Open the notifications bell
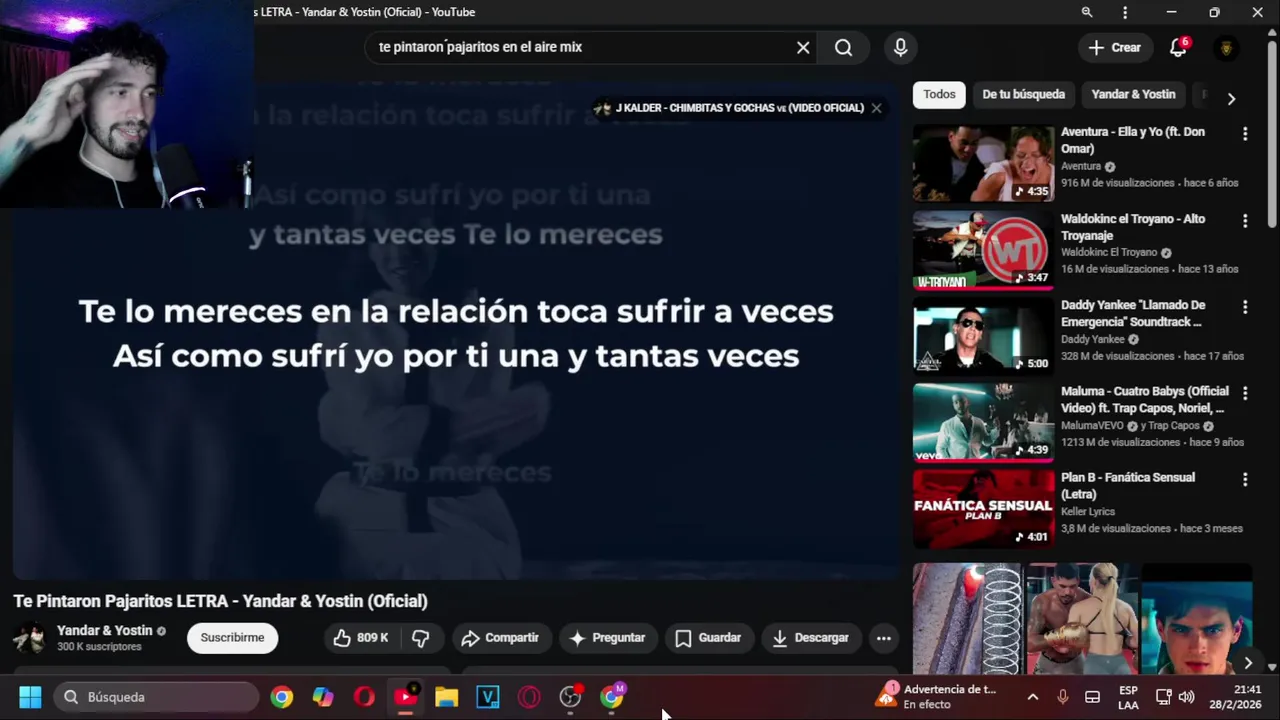The width and height of the screenshot is (1280, 720). coord(1178,47)
